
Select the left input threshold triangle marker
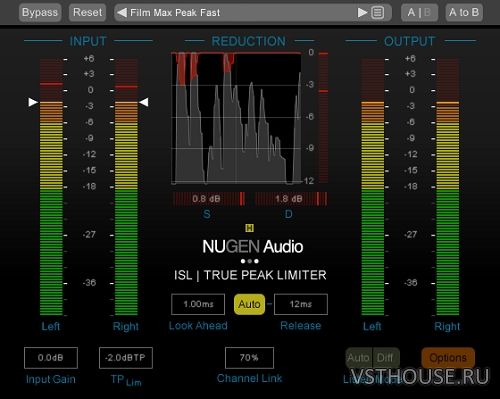(33, 102)
